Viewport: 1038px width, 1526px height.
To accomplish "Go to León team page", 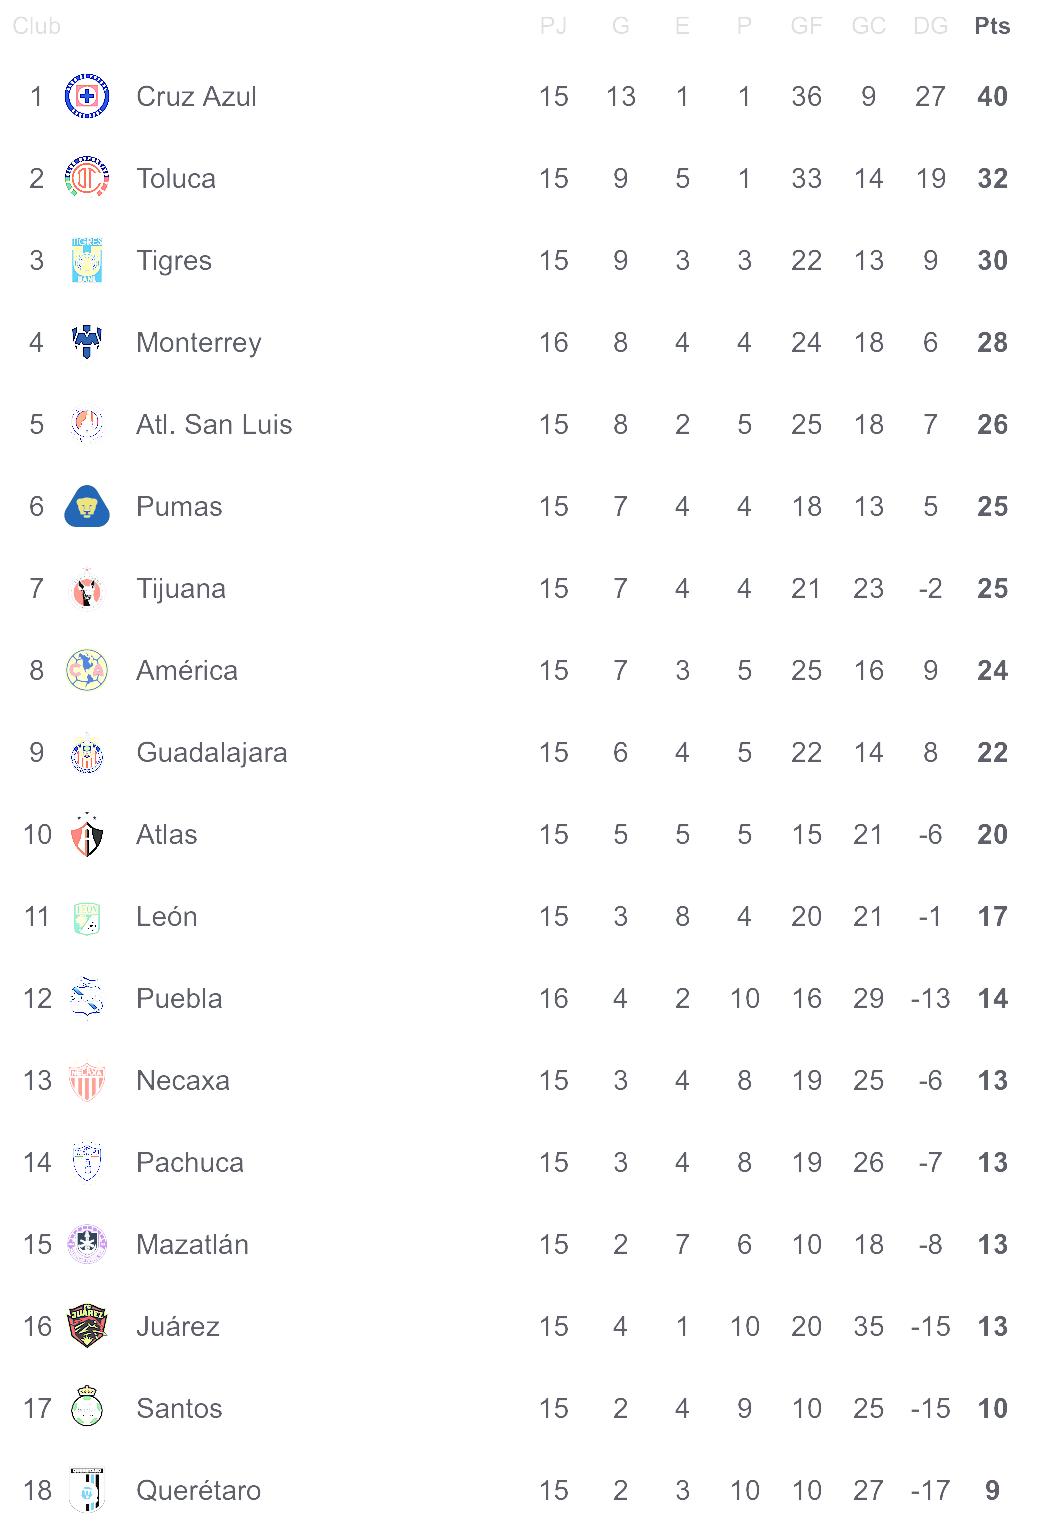I will pos(166,917).
